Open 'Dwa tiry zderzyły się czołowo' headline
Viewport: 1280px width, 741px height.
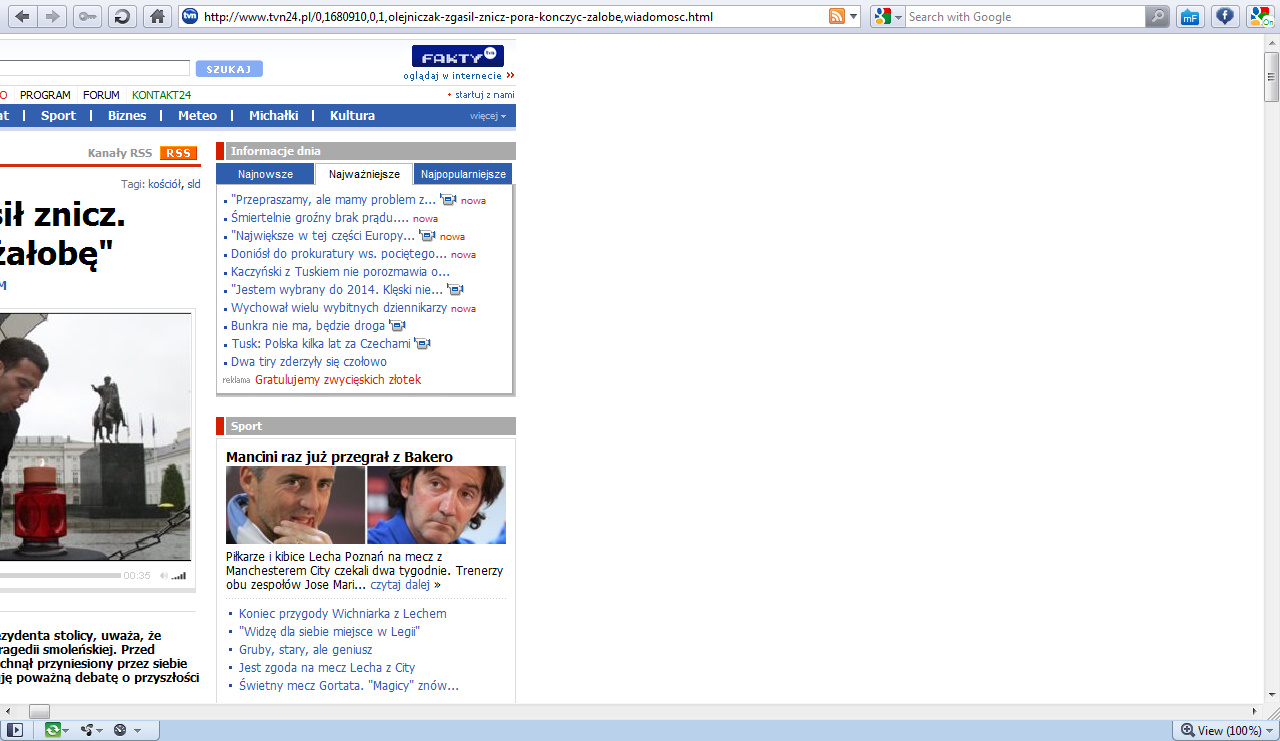click(x=308, y=362)
